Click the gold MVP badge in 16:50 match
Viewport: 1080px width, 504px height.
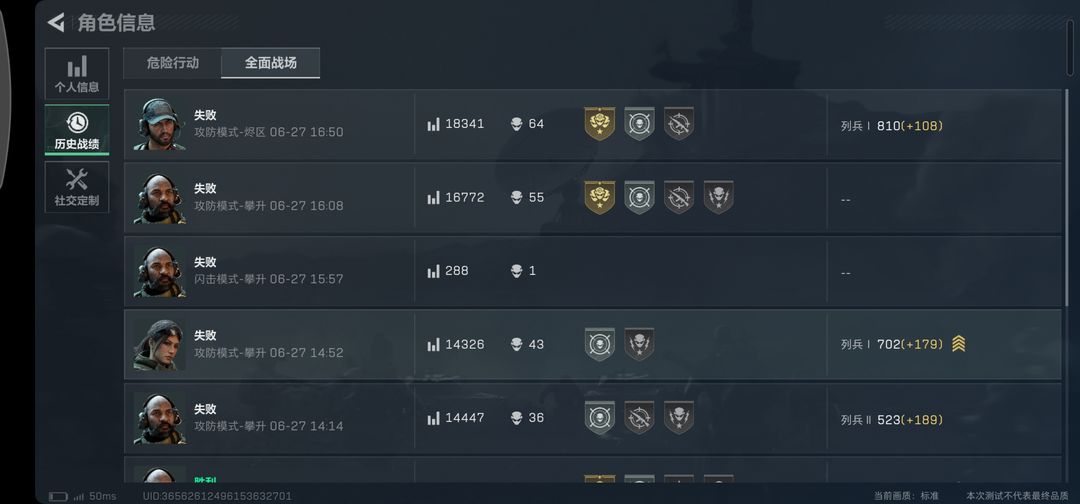click(x=599, y=124)
